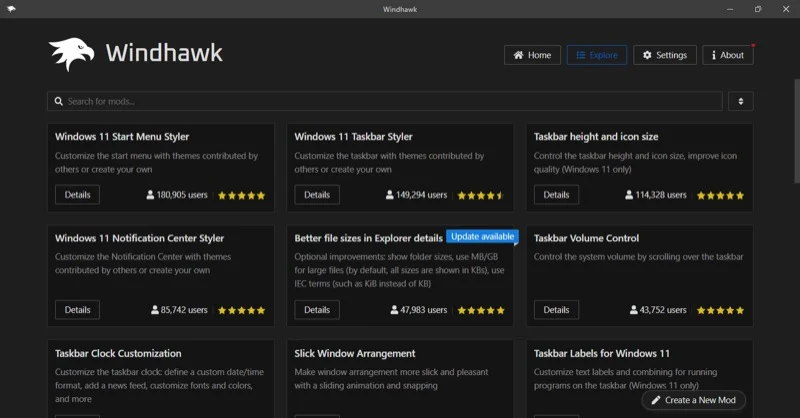Screen dimensions: 800x418
Task: Close the Windhawk window
Action: point(786,9)
